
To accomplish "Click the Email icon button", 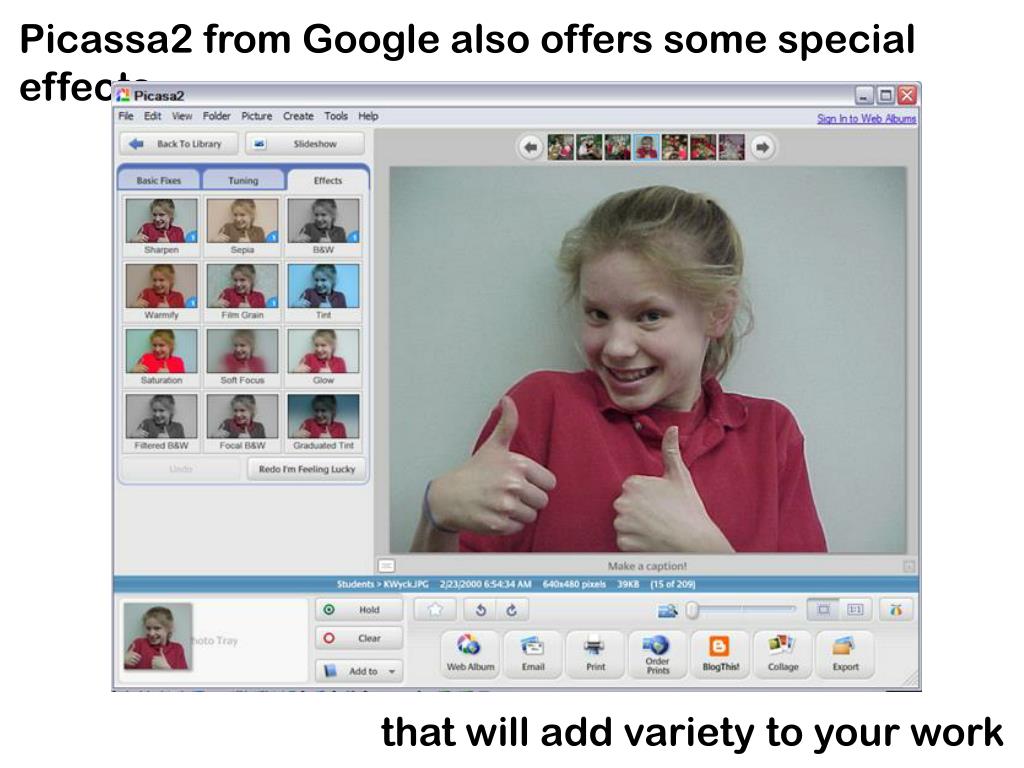I will click(x=533, y=654).
